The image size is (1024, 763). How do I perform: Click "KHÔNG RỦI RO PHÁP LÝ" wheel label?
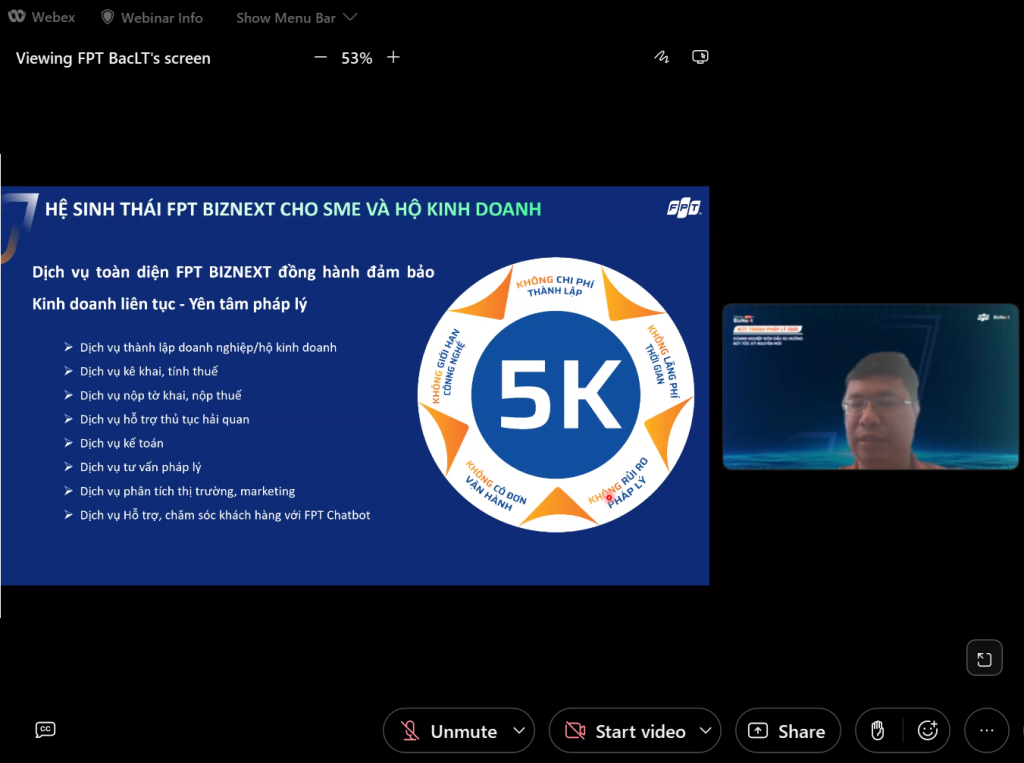[x=618, y=482]
